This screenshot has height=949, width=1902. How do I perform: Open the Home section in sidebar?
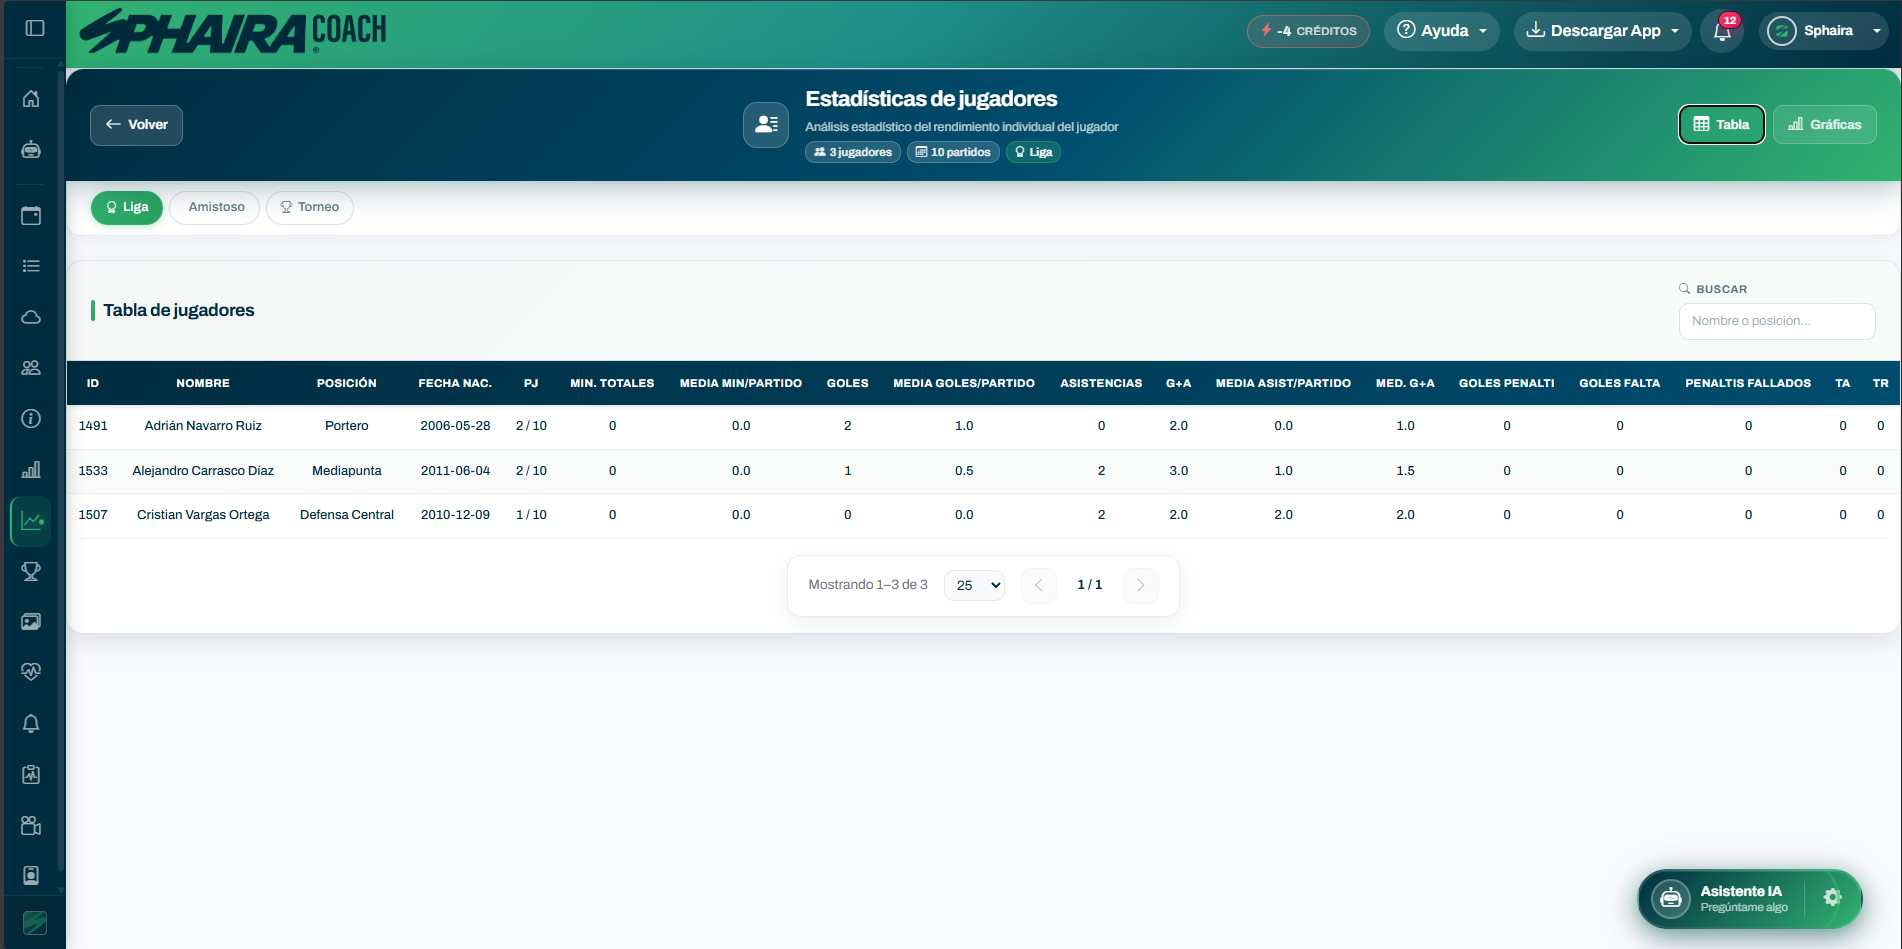31,98
